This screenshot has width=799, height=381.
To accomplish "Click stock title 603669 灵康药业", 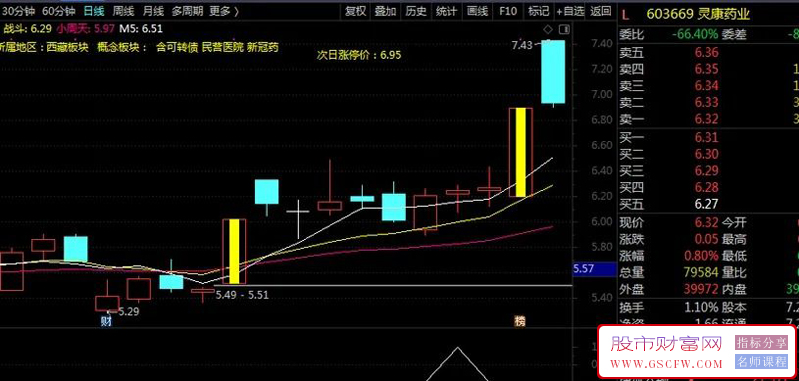I will (698, 14).
